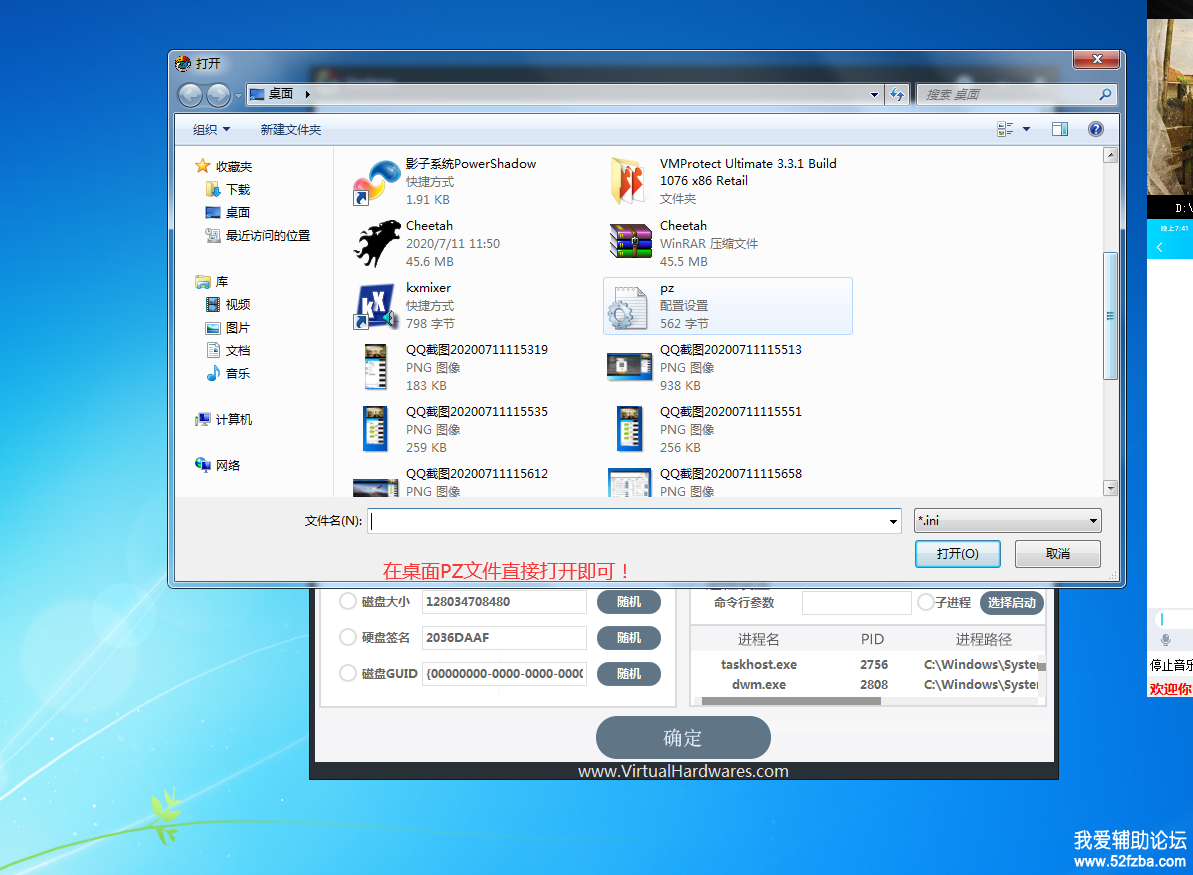Expand the file name history dropdown arrow
1193x875 pixels.
tap(893, 521)
